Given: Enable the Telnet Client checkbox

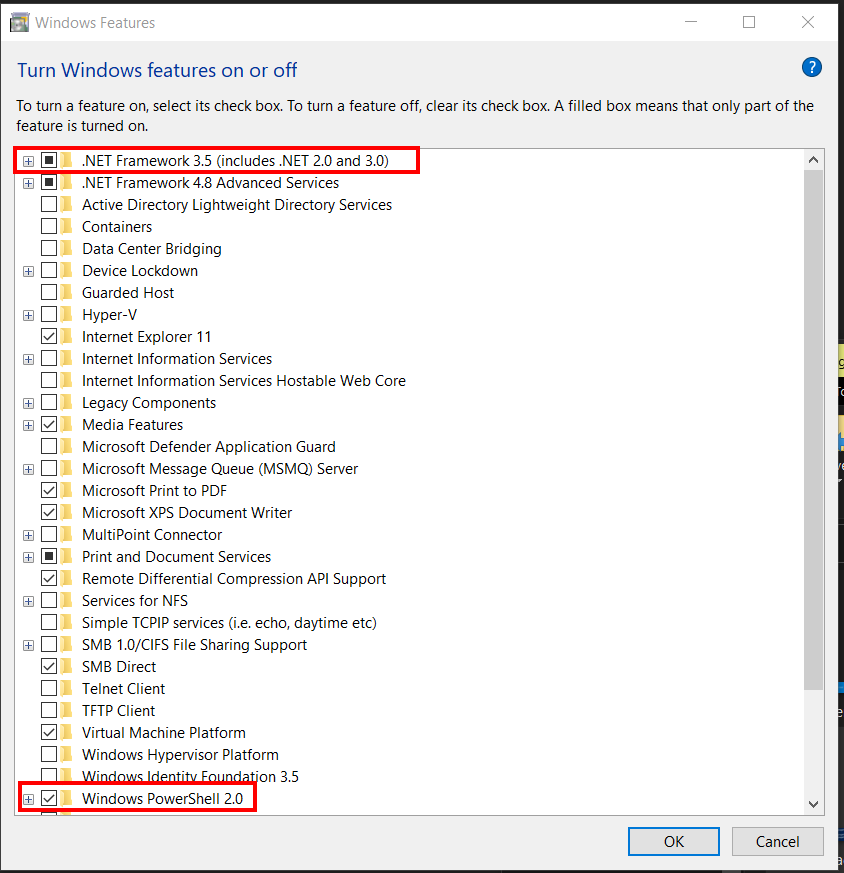Looking at the screenshot, I should [x=49, y=688].
